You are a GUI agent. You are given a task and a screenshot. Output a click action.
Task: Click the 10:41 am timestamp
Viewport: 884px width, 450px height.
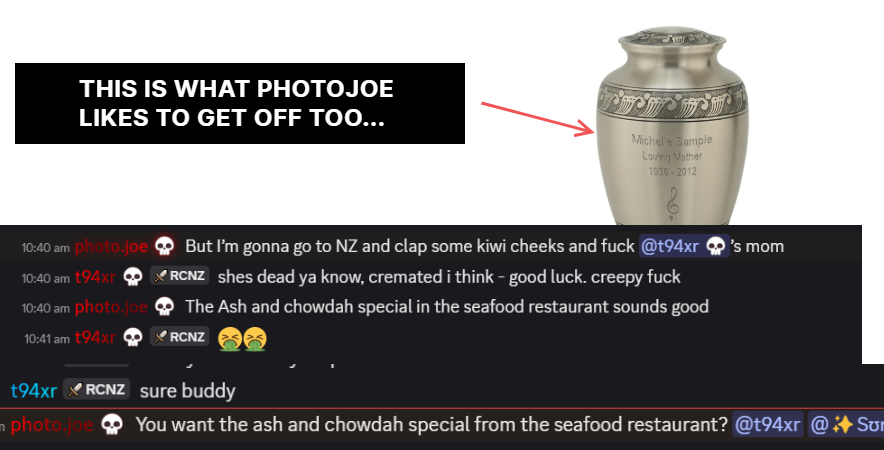coord(47,339)
